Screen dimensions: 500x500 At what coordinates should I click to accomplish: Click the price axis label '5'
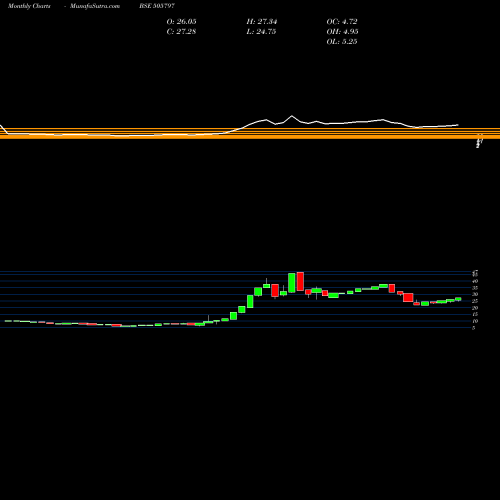point(473,328)
